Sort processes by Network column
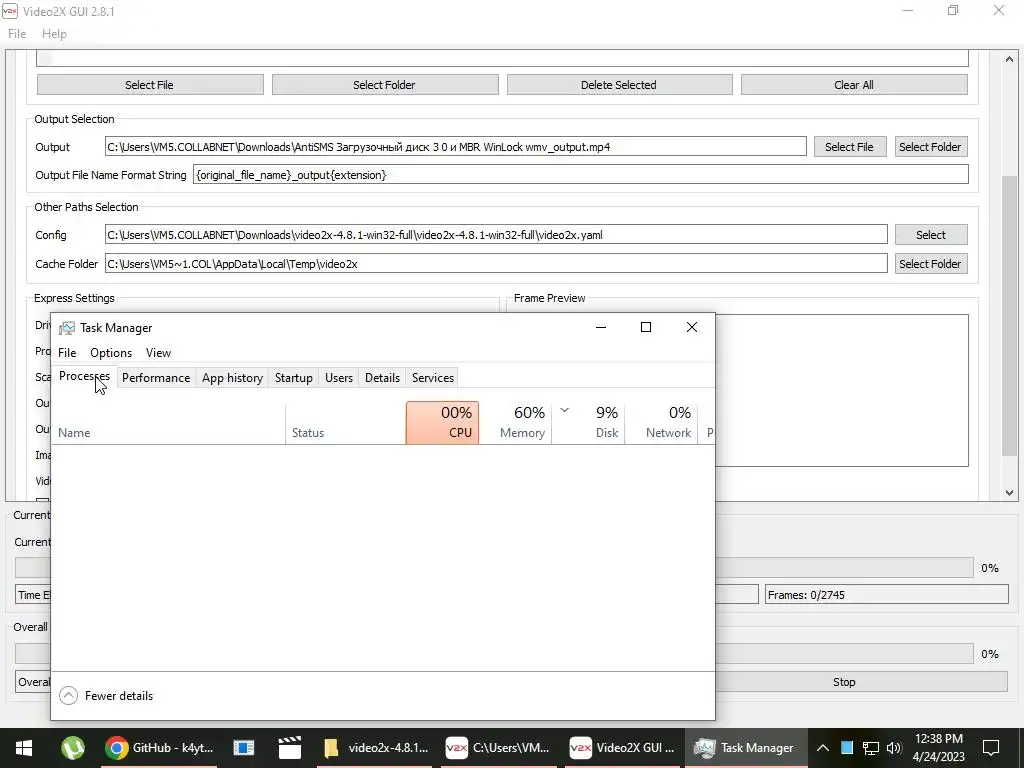The width and height of the screenshot is (1024, 768). [662, 423]
